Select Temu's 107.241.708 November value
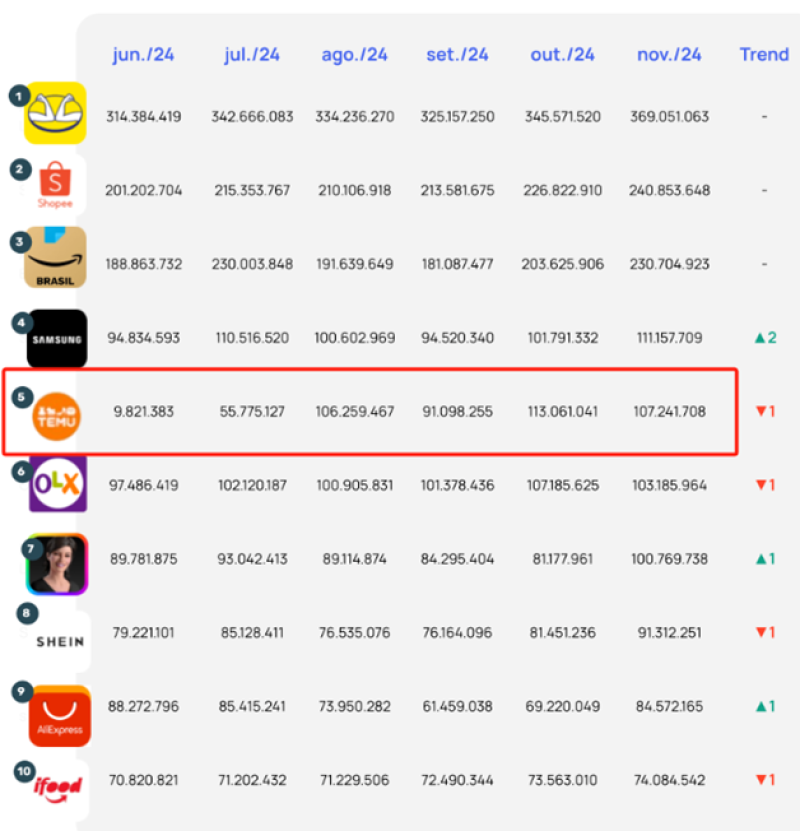The height and width of the screenshot is (831, 800). (670, 411)
